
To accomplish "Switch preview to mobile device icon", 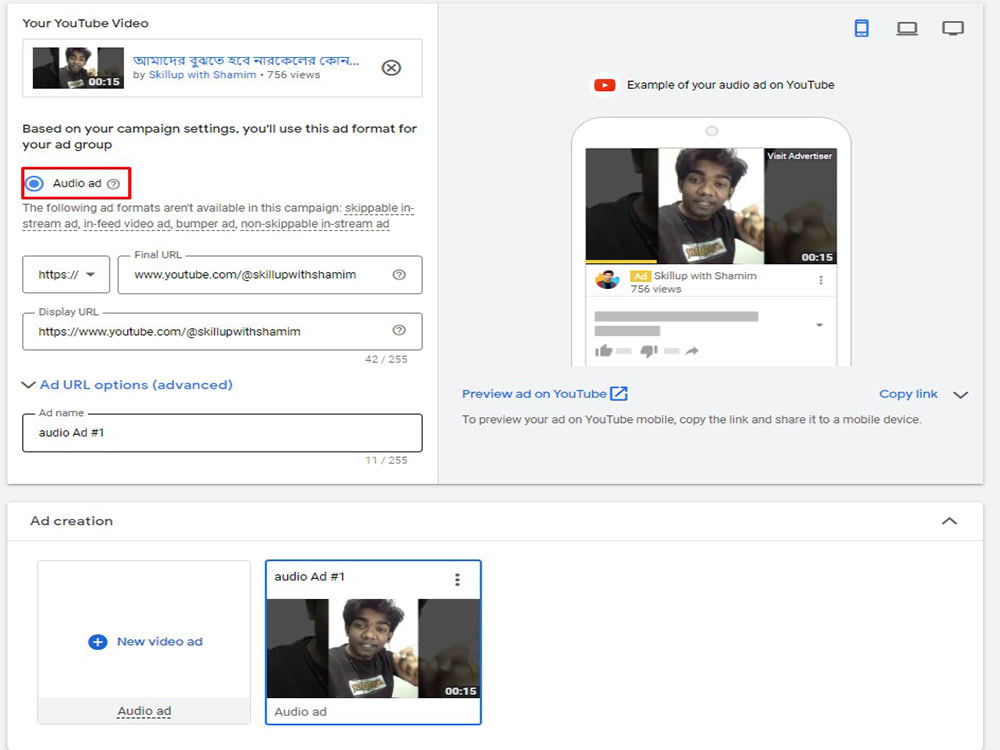I will point(861,28).
